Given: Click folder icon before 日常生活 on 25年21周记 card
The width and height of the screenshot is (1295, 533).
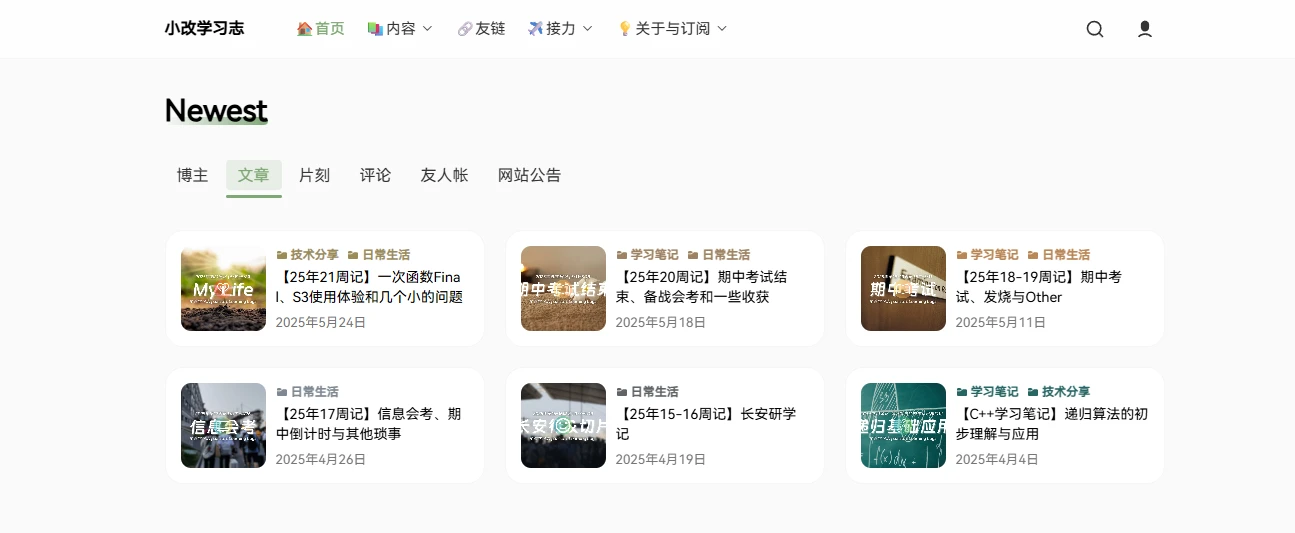Looking at the screenshot, I should click(353, 255).
